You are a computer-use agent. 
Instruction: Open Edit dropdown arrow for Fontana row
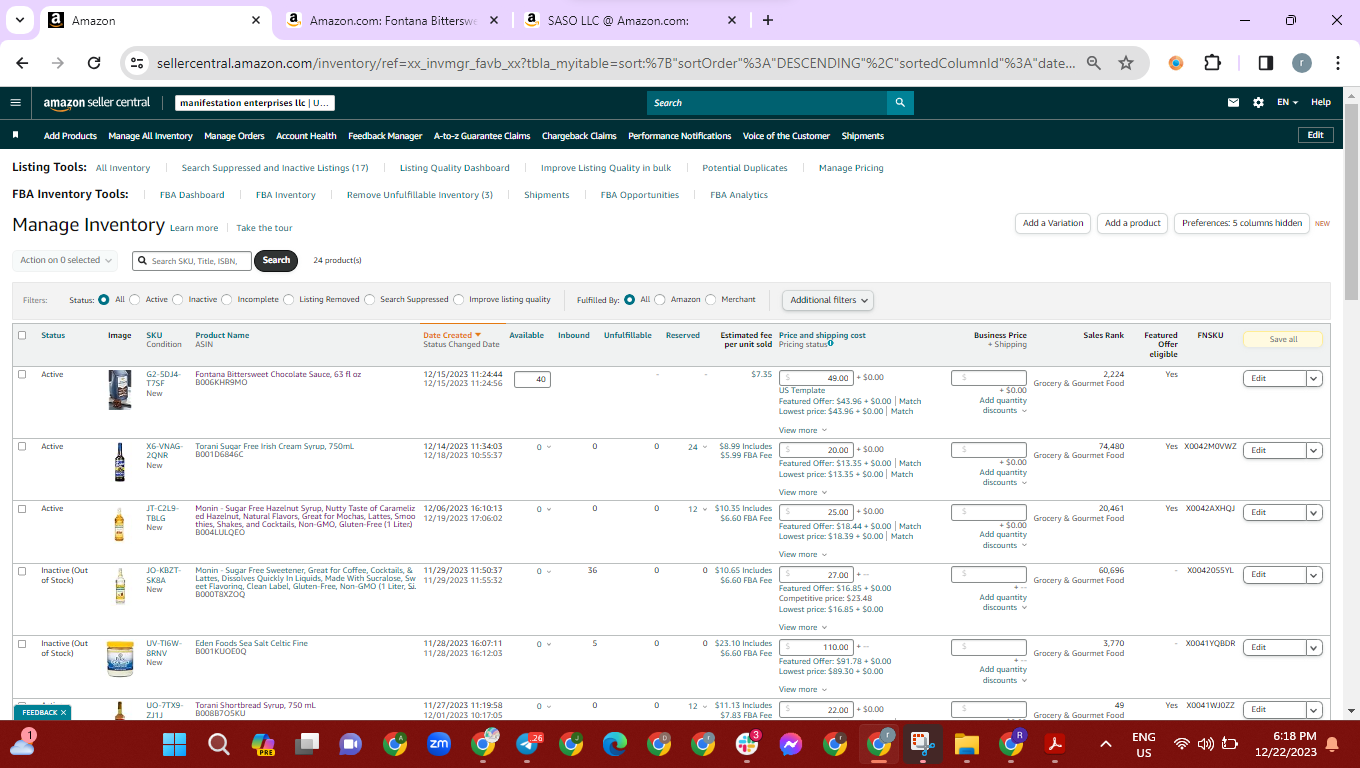point(1314,378)
